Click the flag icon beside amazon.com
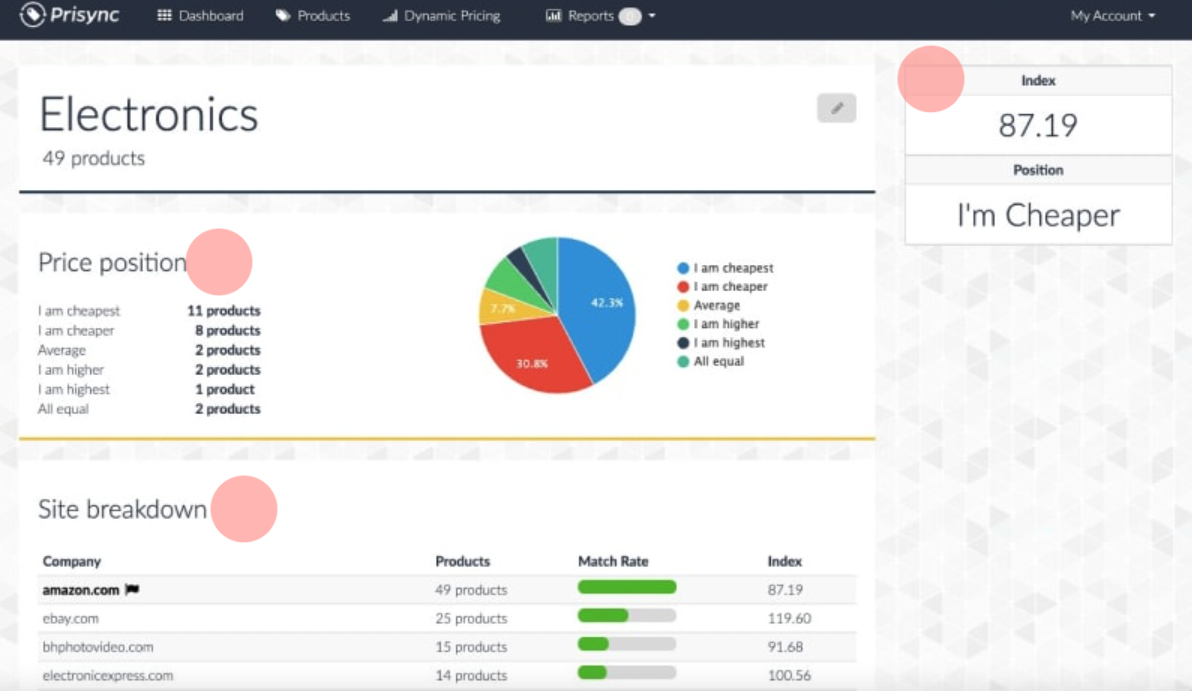1192x691 pixels. tap(132, 590)
